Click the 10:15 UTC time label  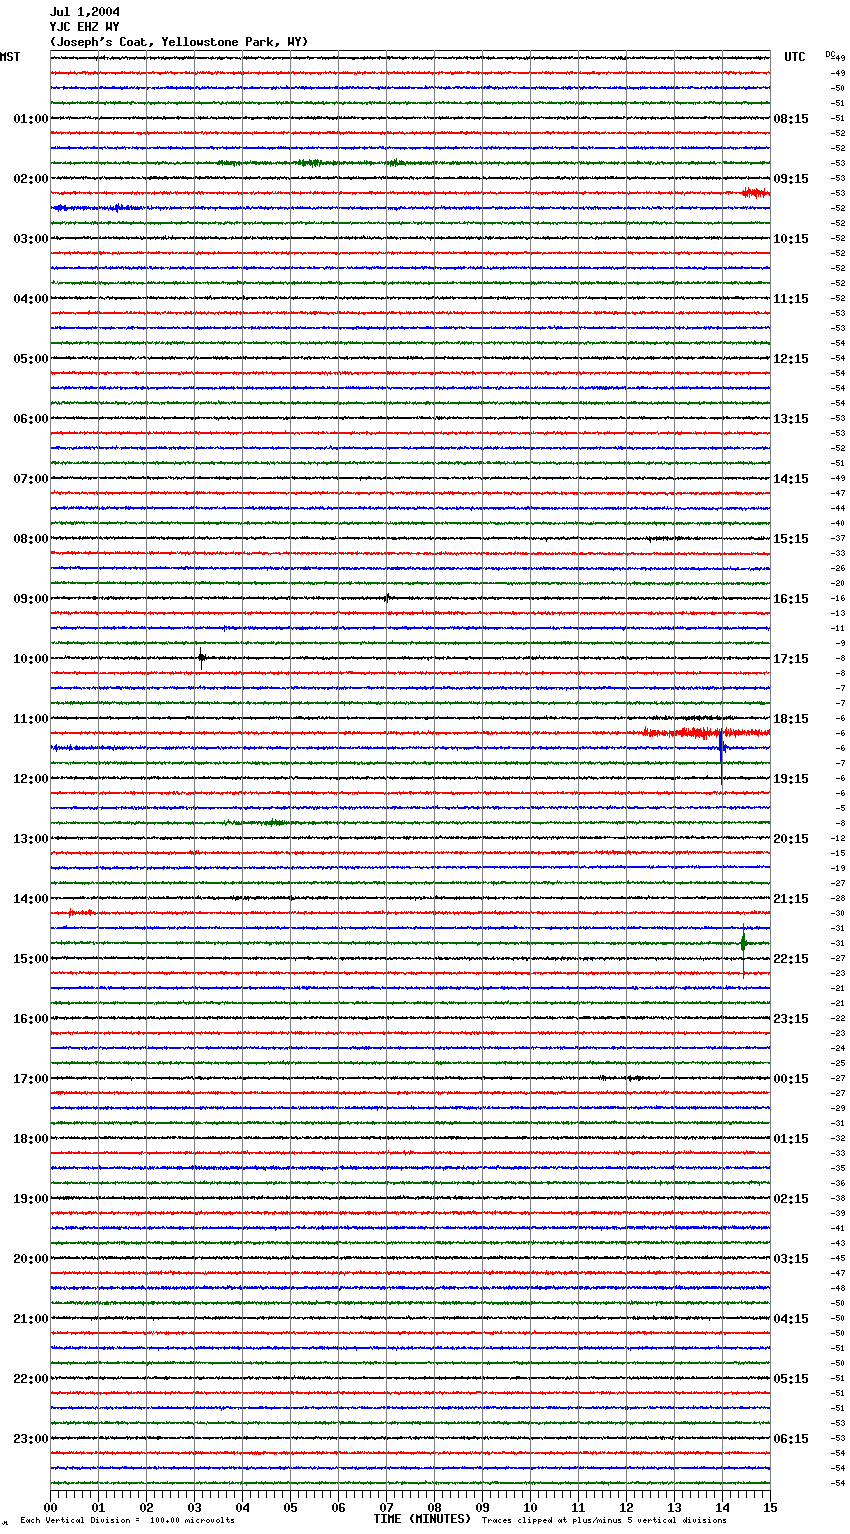click(791, 239)
